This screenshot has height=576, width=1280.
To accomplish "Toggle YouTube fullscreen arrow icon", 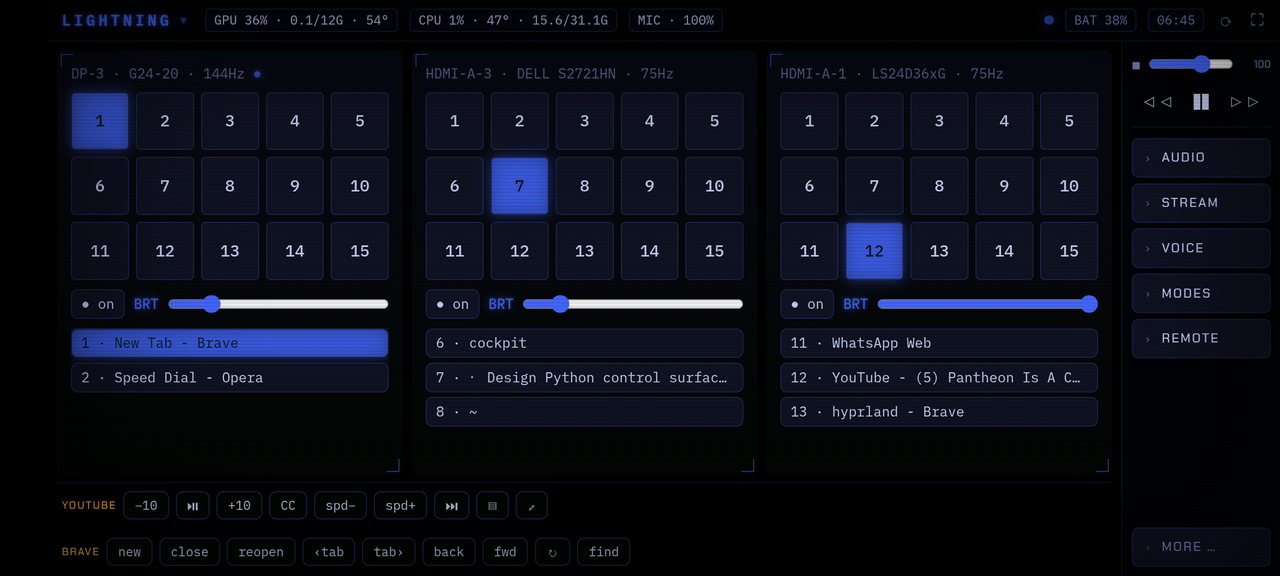I will pos(531,505).
